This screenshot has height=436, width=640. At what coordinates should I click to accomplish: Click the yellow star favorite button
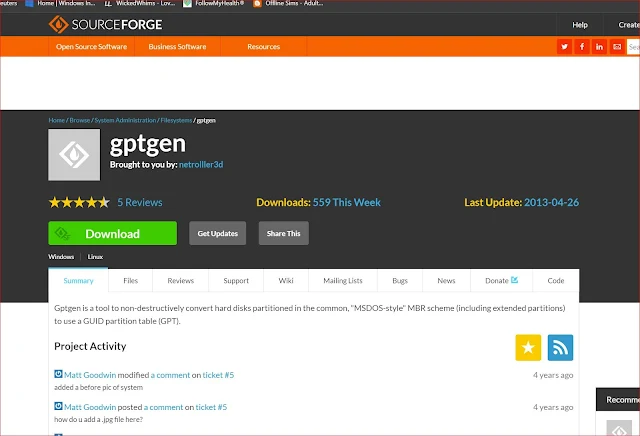click(x=528, y=348)
